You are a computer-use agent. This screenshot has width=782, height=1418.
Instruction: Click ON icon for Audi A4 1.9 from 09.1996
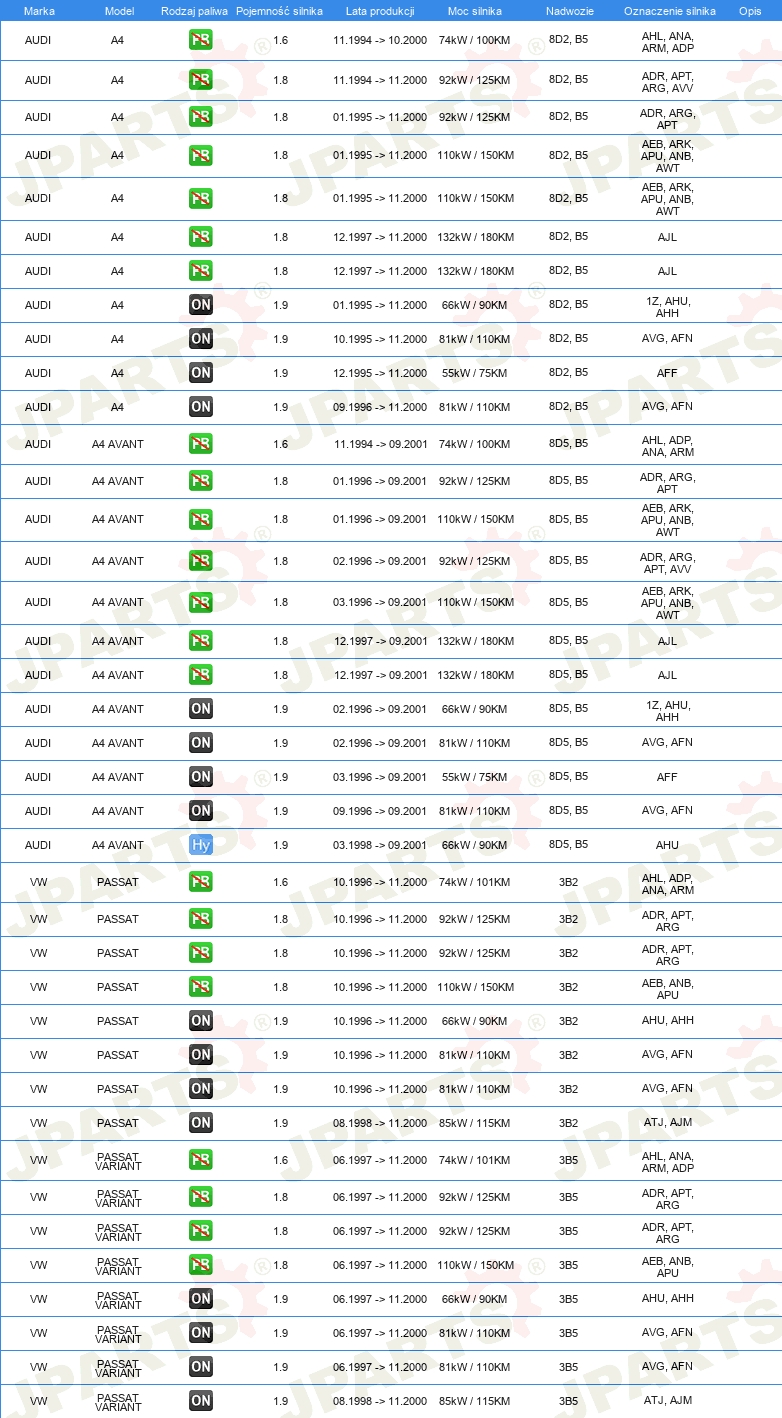tap(201, 407)
